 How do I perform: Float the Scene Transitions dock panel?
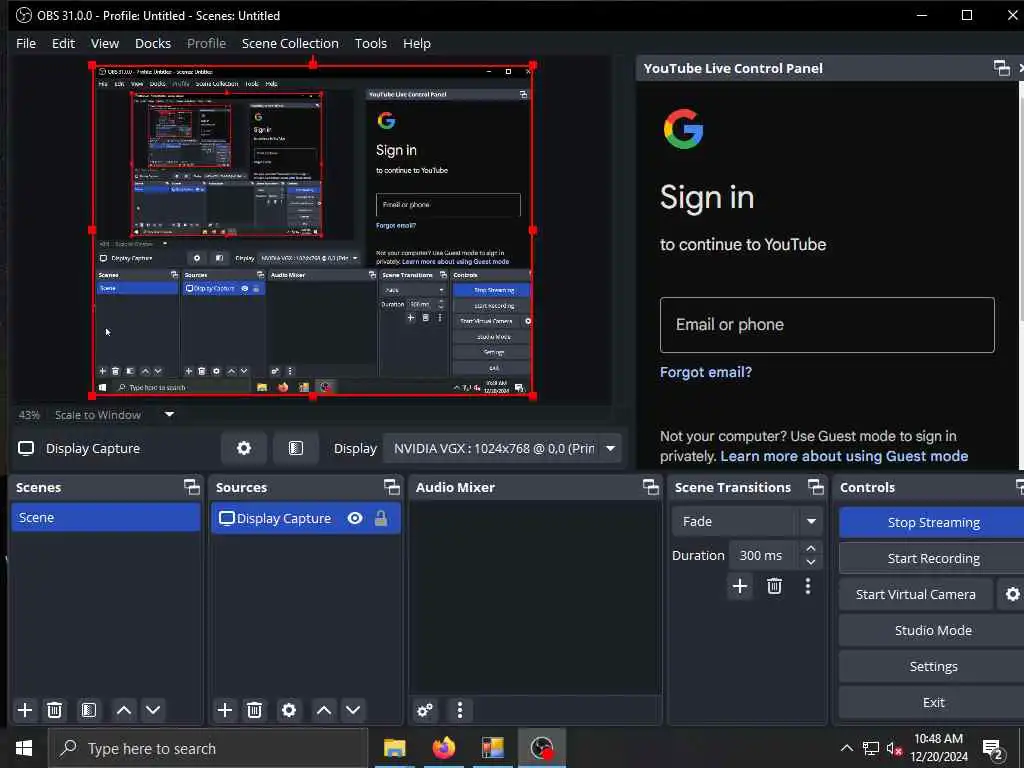(x=816, y=487)
